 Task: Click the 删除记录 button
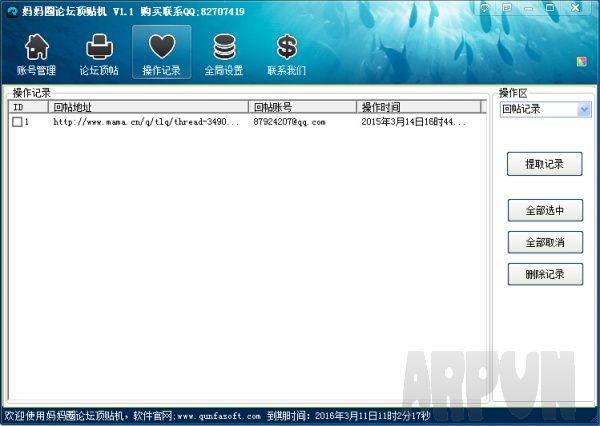[545, 274]
